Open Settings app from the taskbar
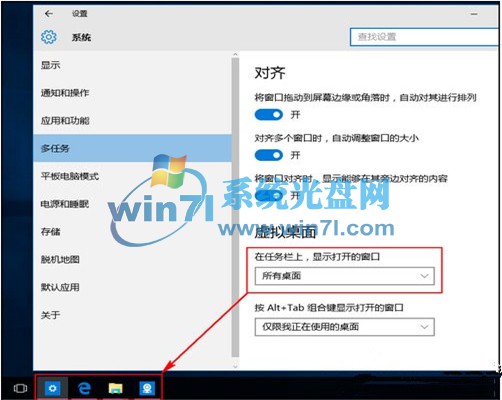The height and width of the screenshot is (400, 502). pyautogui.click(x=53, y=388)
